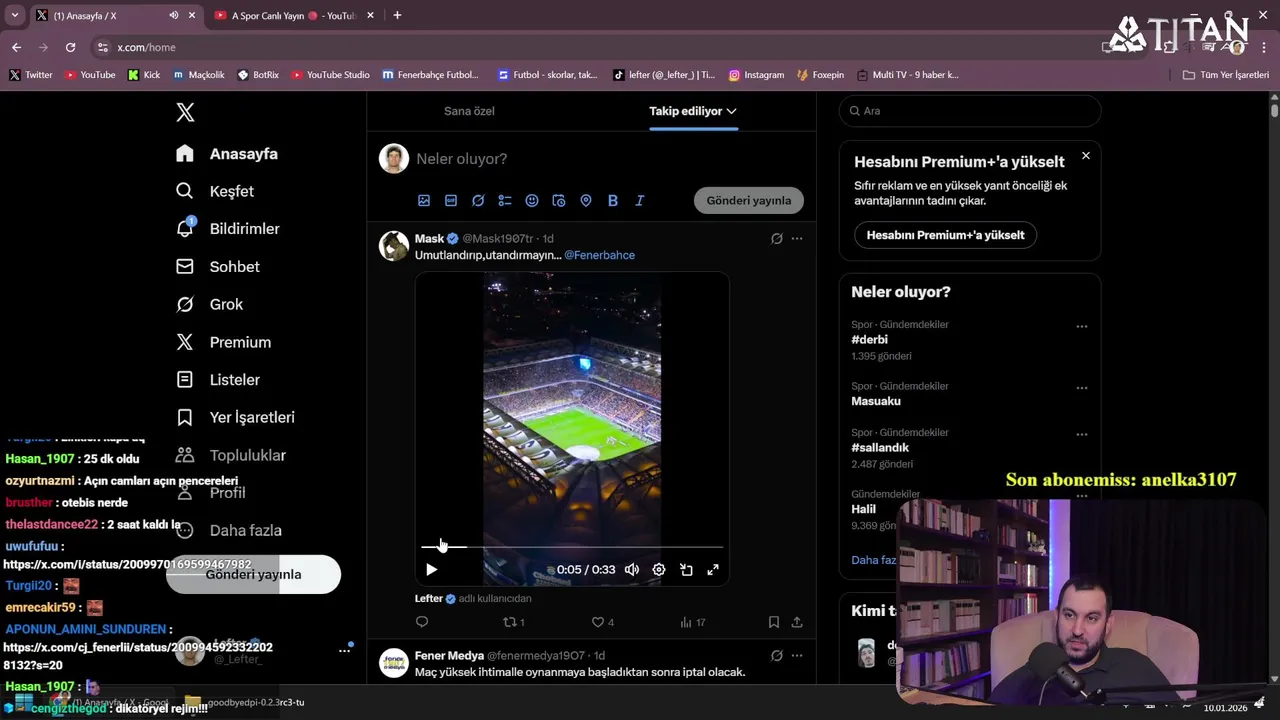1280x720 pixels.
Task: Open Bildirimler notifications bell
Action: (x=228, y=229)
